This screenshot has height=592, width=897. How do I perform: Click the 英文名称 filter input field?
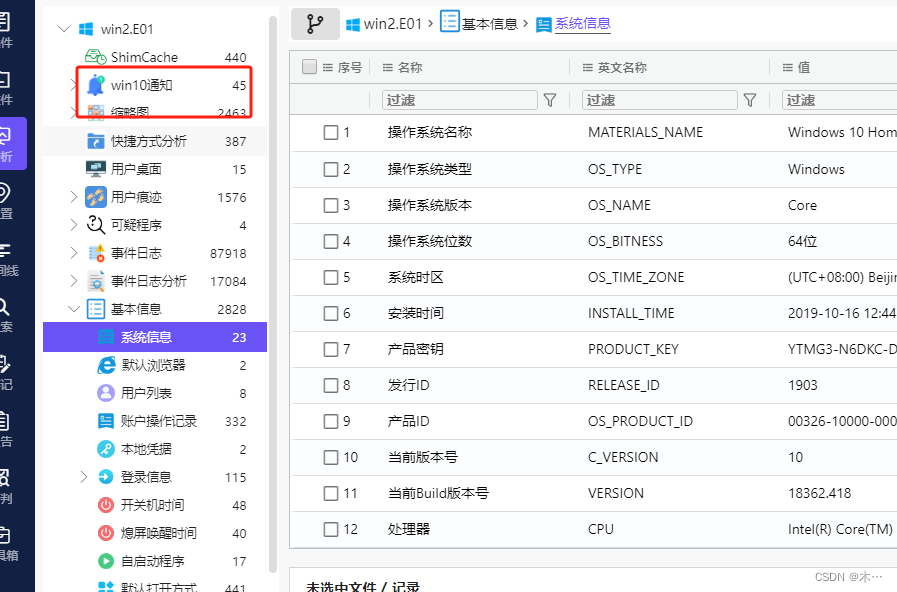pyautogui.click(x=660, y=100)
